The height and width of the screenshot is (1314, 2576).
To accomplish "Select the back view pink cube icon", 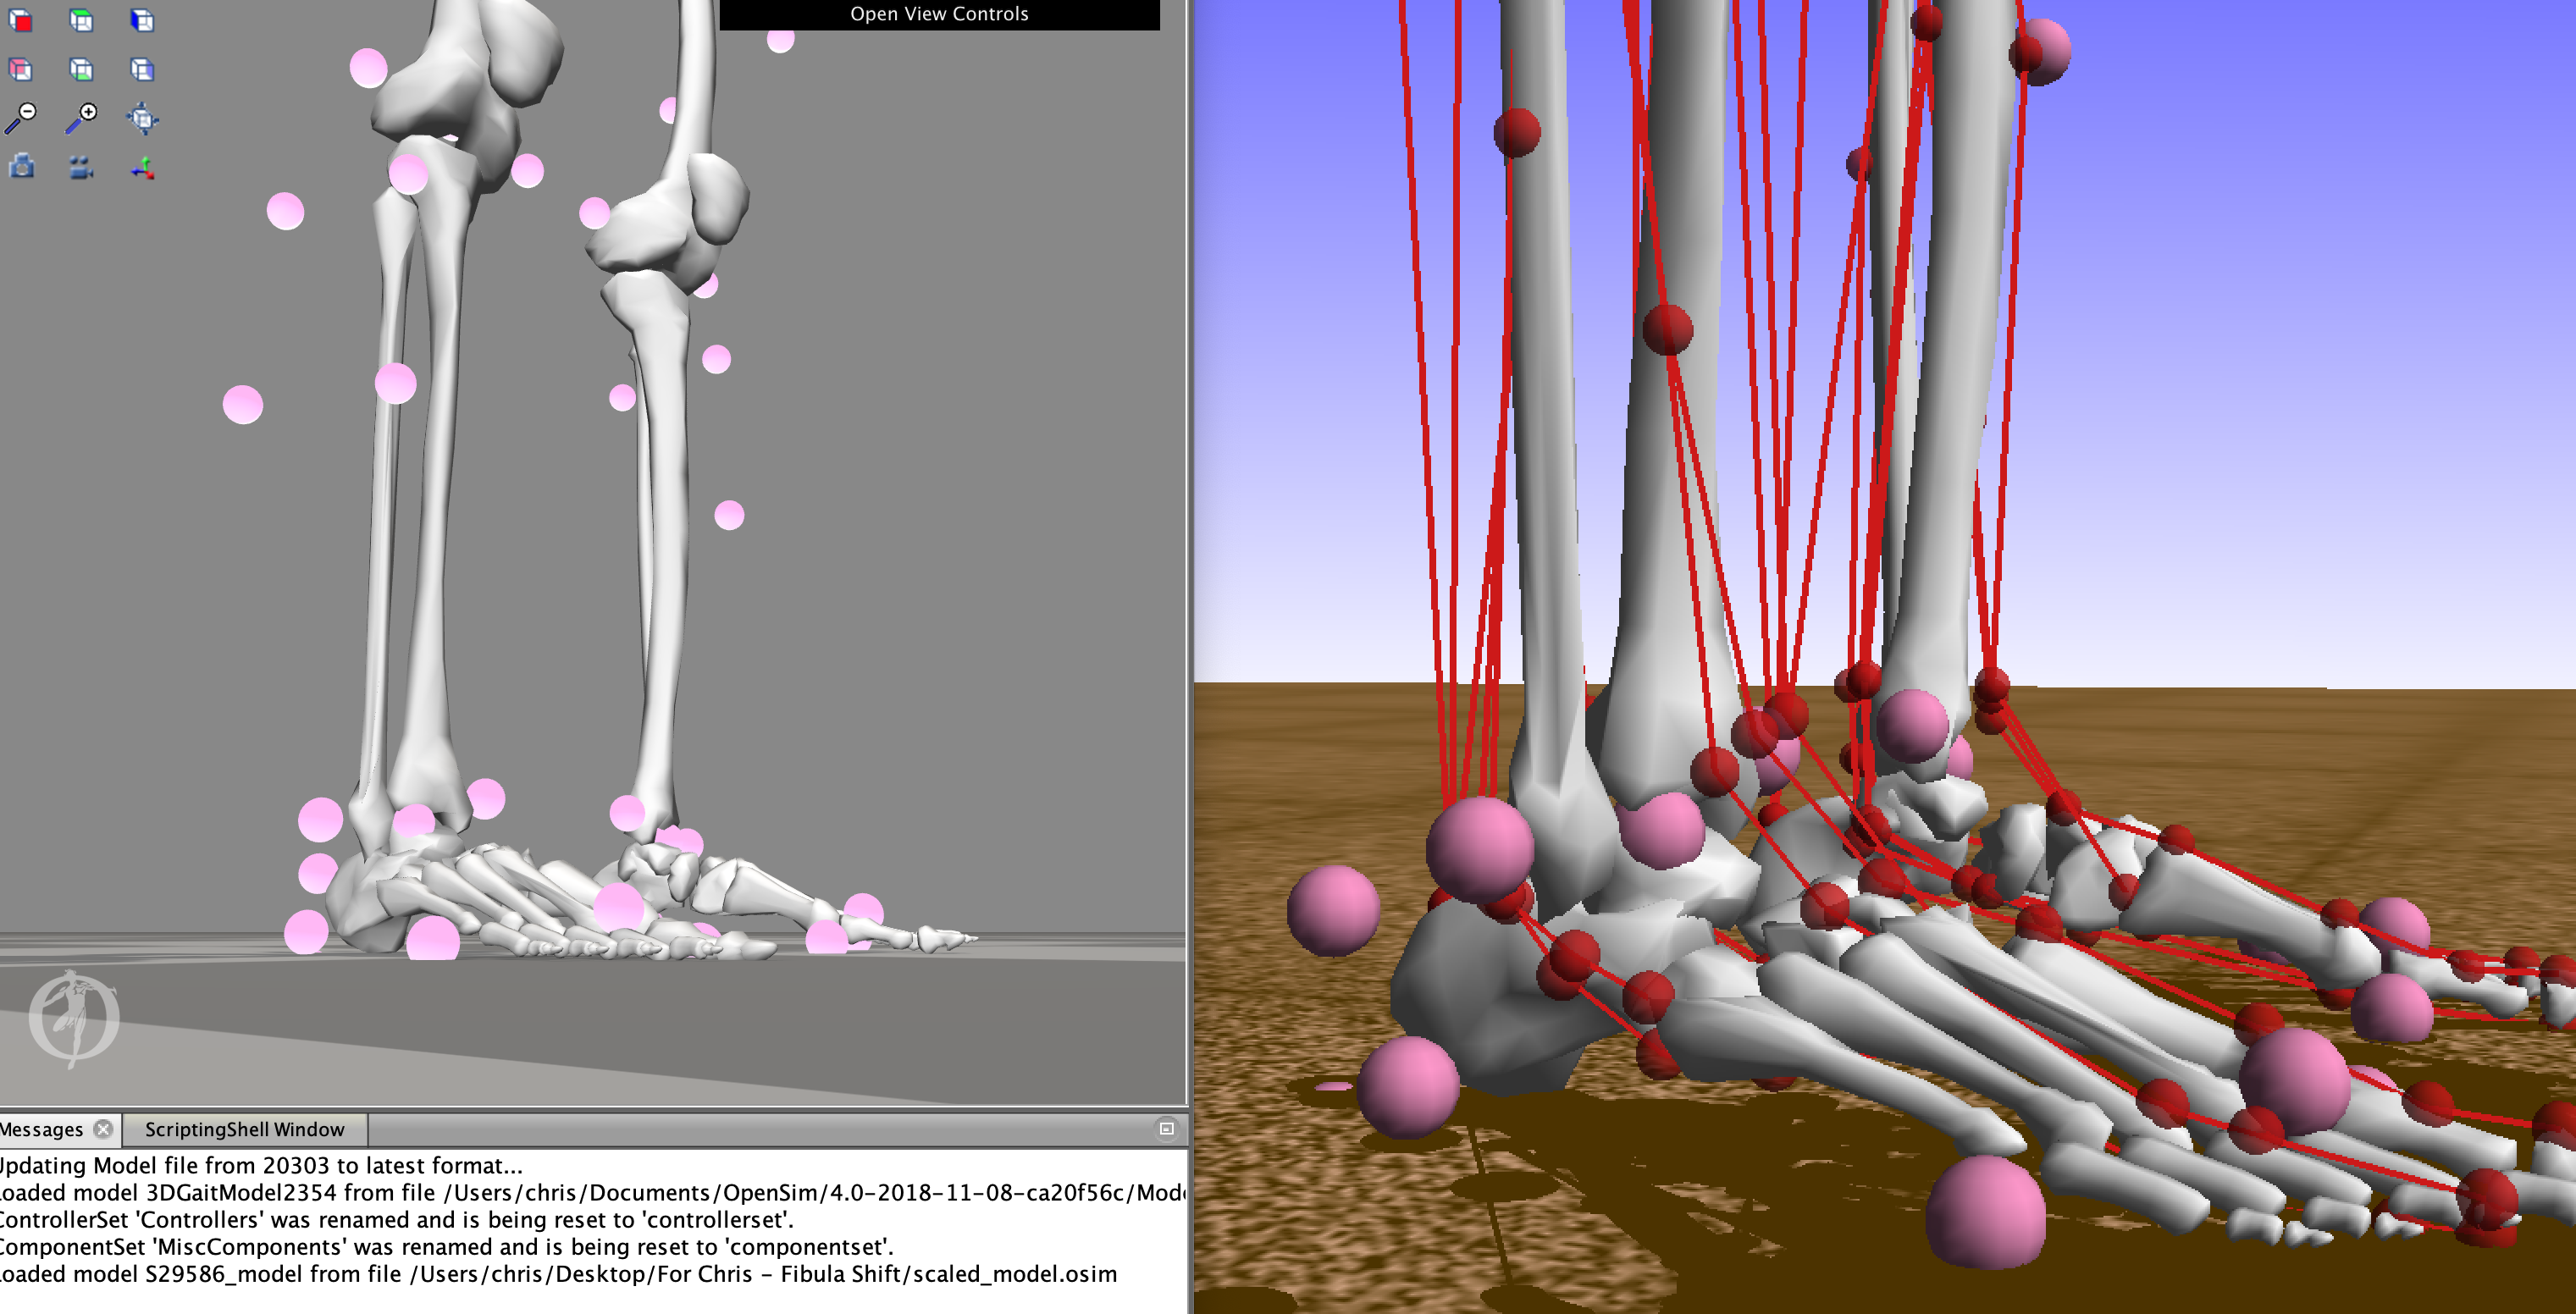I will coord(21,70).
